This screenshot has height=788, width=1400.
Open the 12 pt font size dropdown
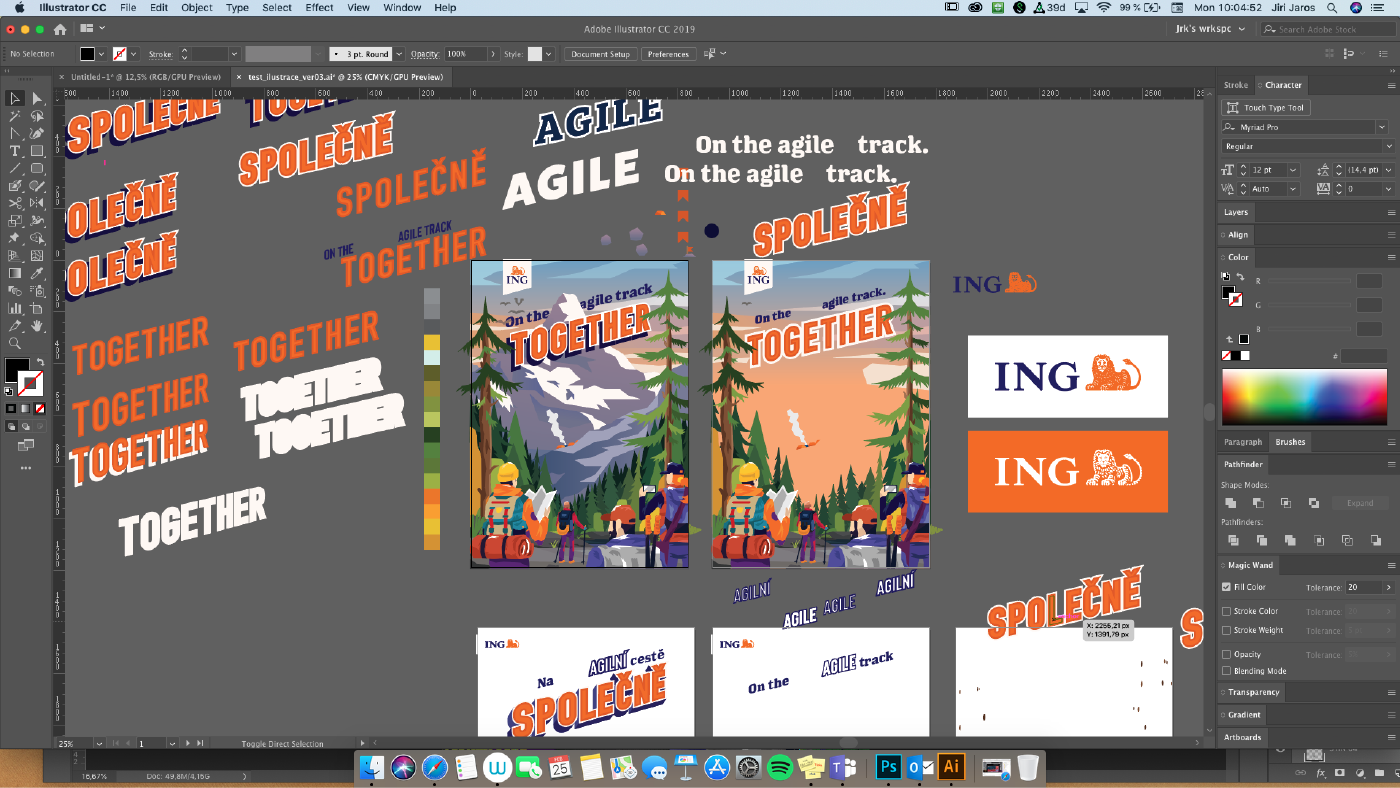pyautogui.click(x=1293, y=170)
